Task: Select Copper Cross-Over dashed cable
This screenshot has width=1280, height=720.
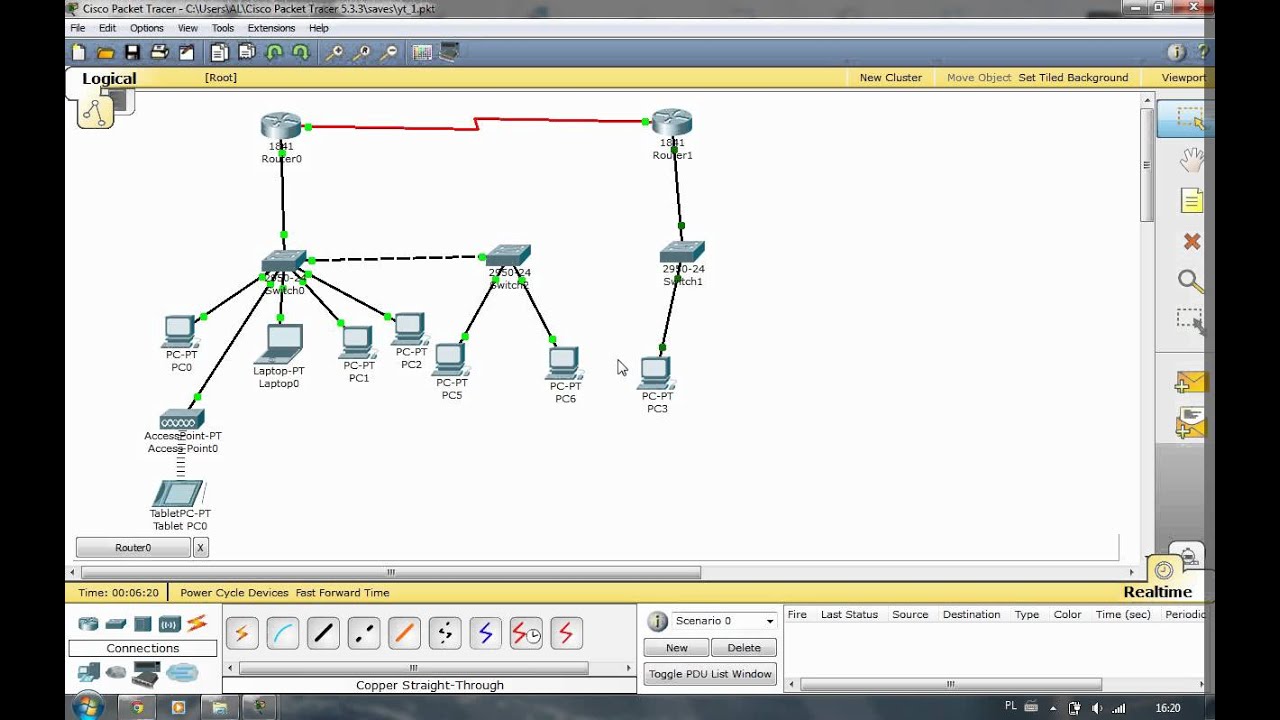Action: (364, 633)
